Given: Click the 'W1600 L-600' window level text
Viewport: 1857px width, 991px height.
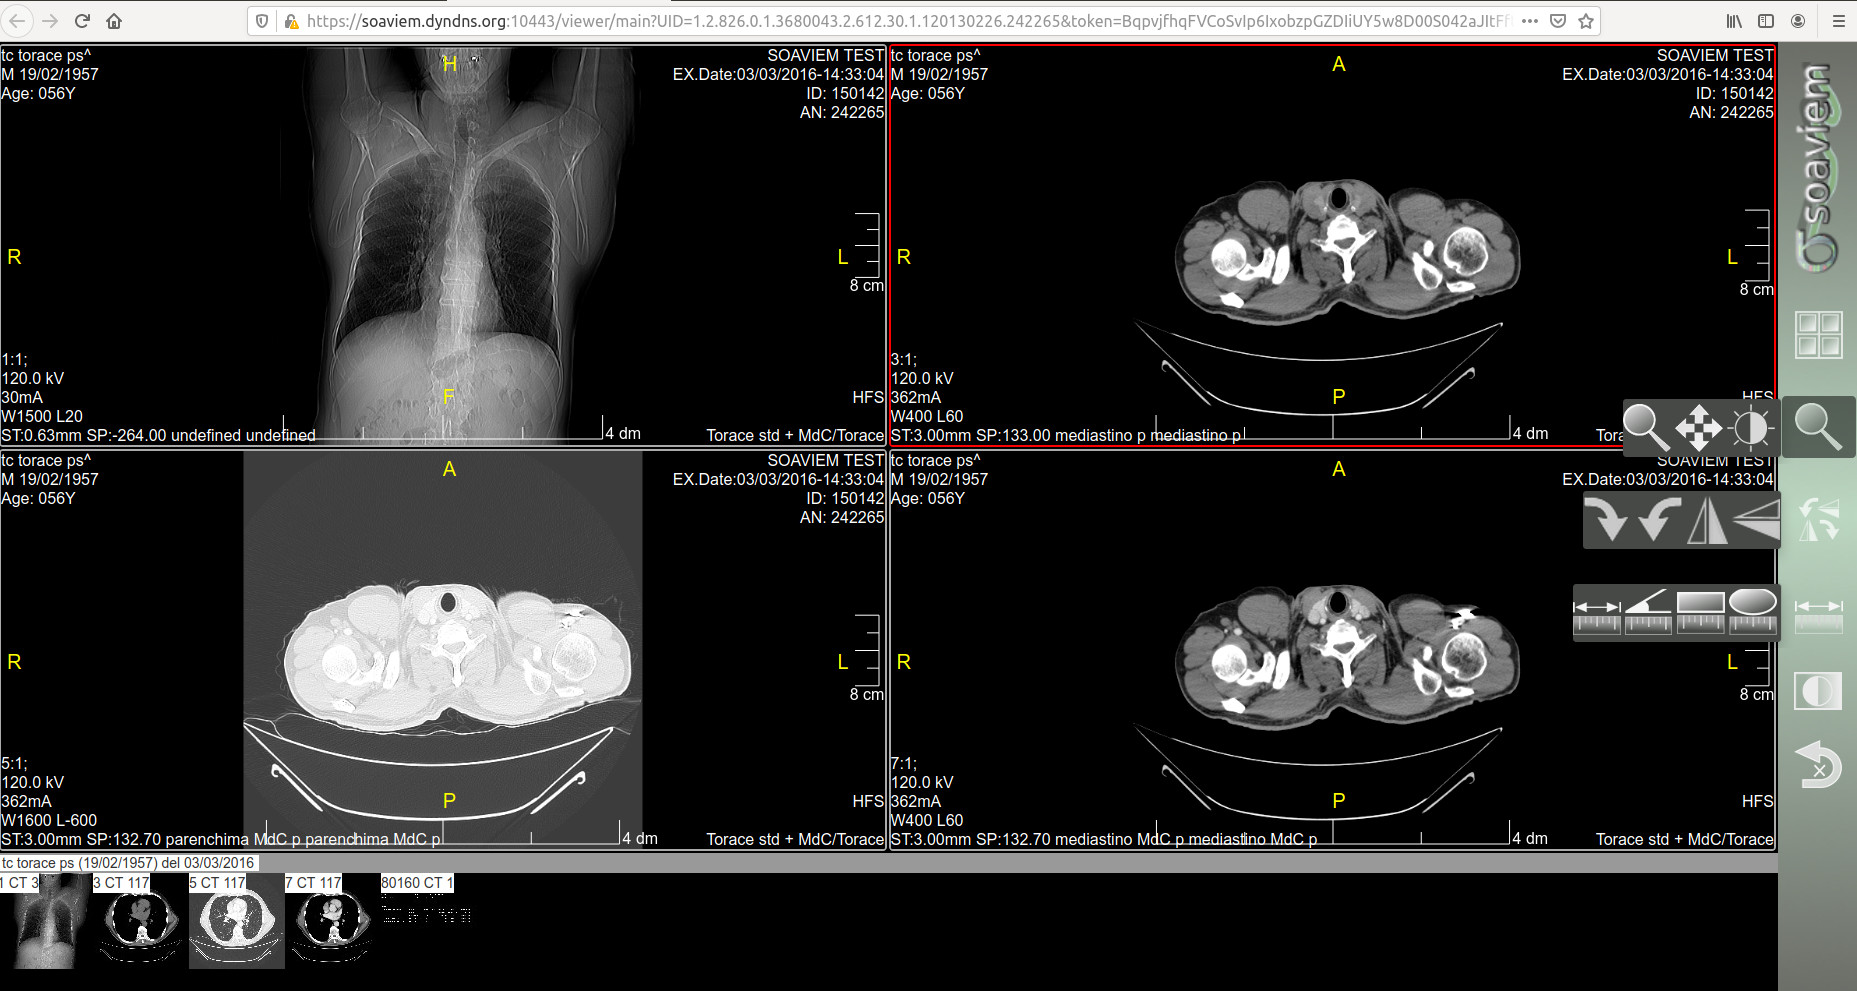Looking at the screenshot, I should coord(49,820).
